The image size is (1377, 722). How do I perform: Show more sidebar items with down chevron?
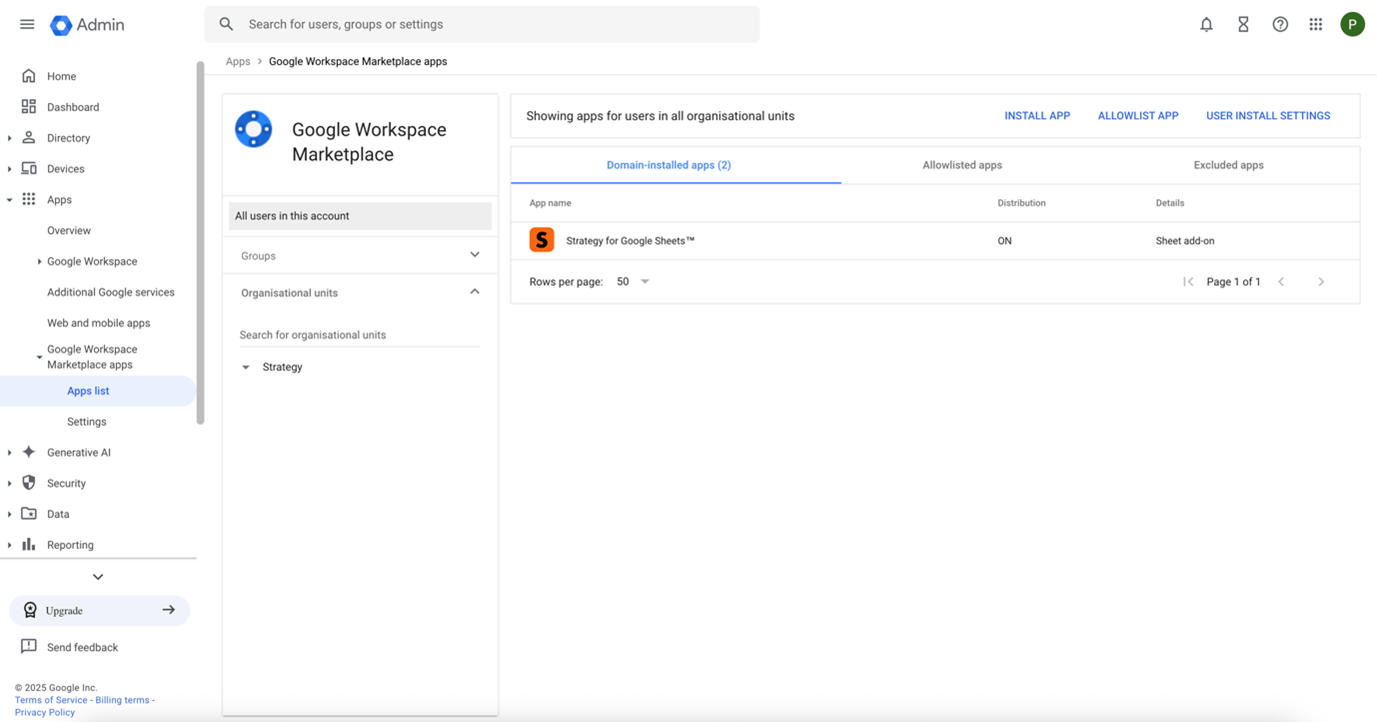[97, 577]
